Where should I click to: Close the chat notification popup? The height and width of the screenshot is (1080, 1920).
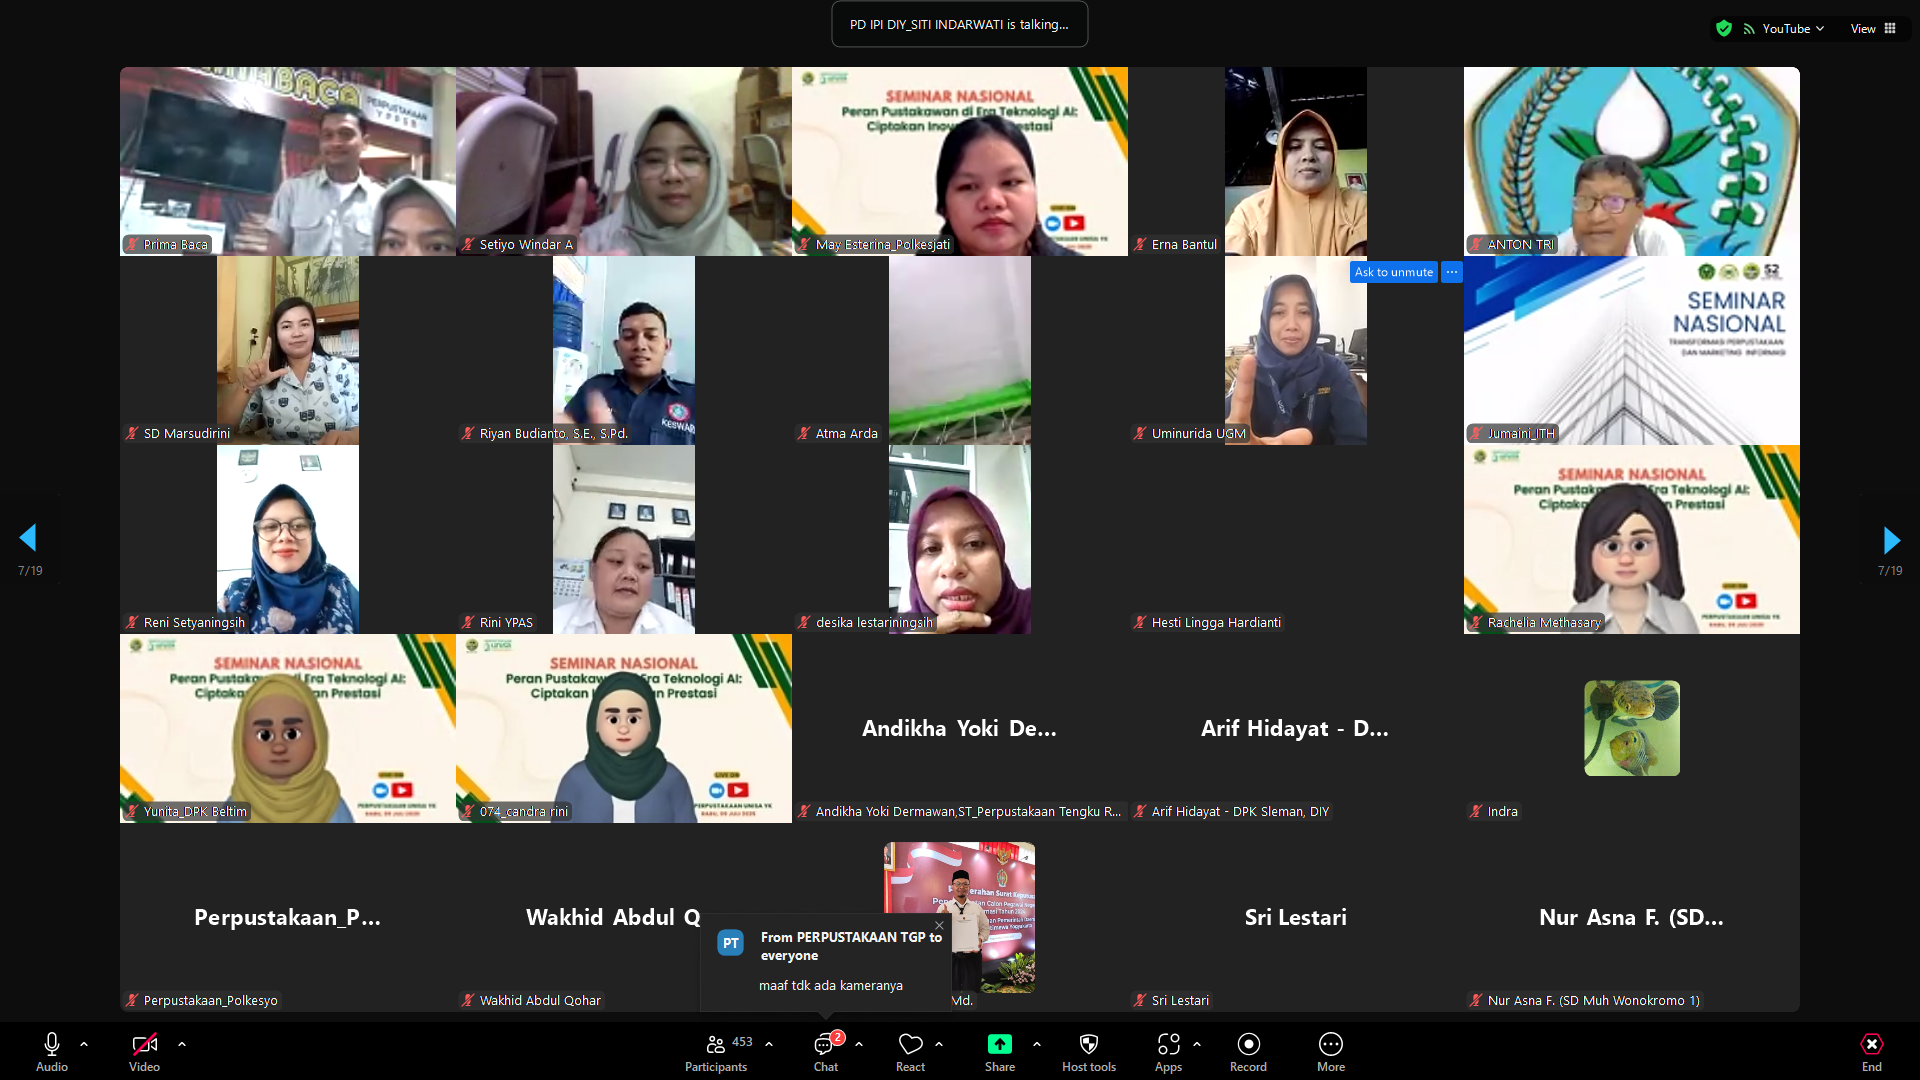[939, 925]
